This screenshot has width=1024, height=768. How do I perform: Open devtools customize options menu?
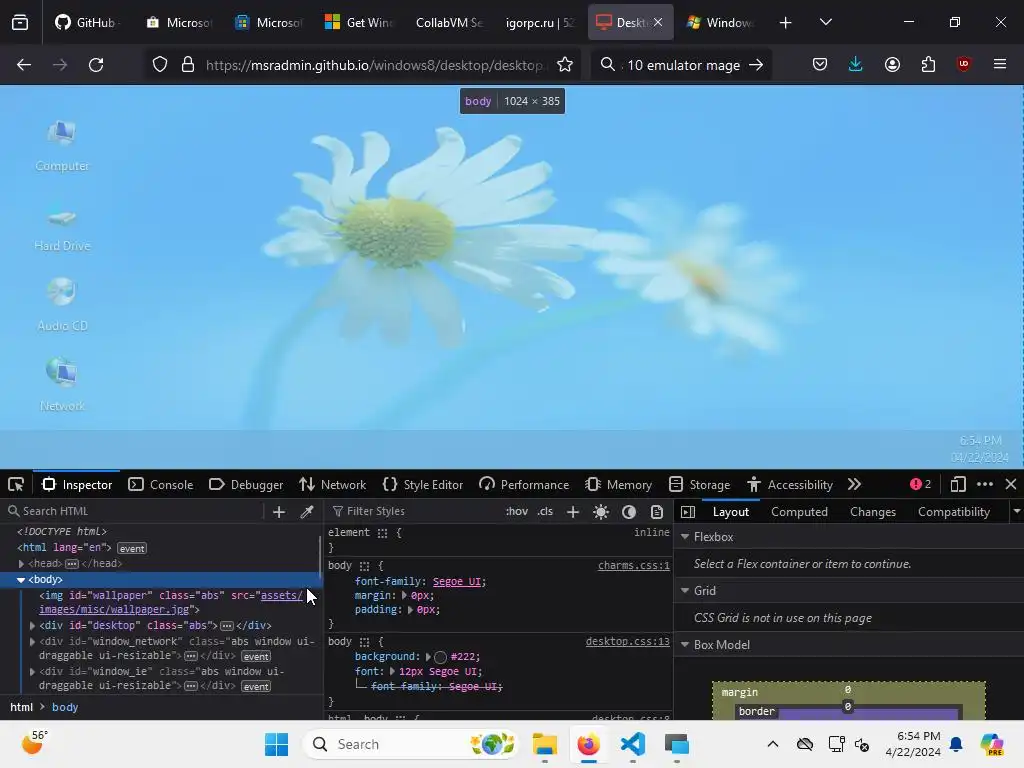click(x=985, y=484)
